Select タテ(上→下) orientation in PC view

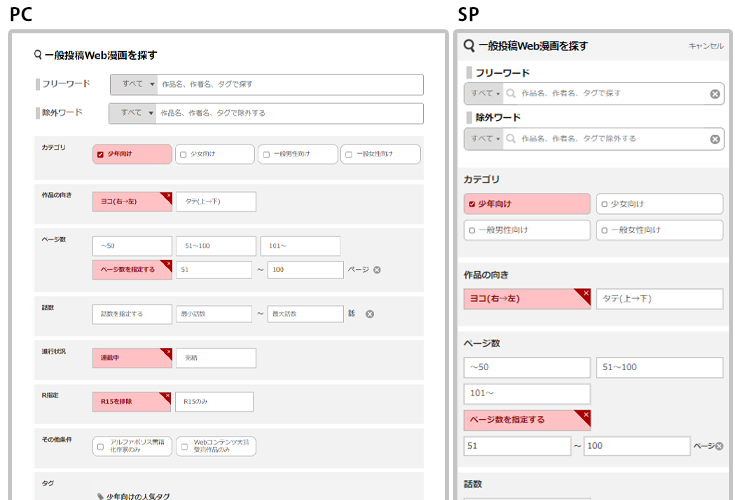(215, 202)
